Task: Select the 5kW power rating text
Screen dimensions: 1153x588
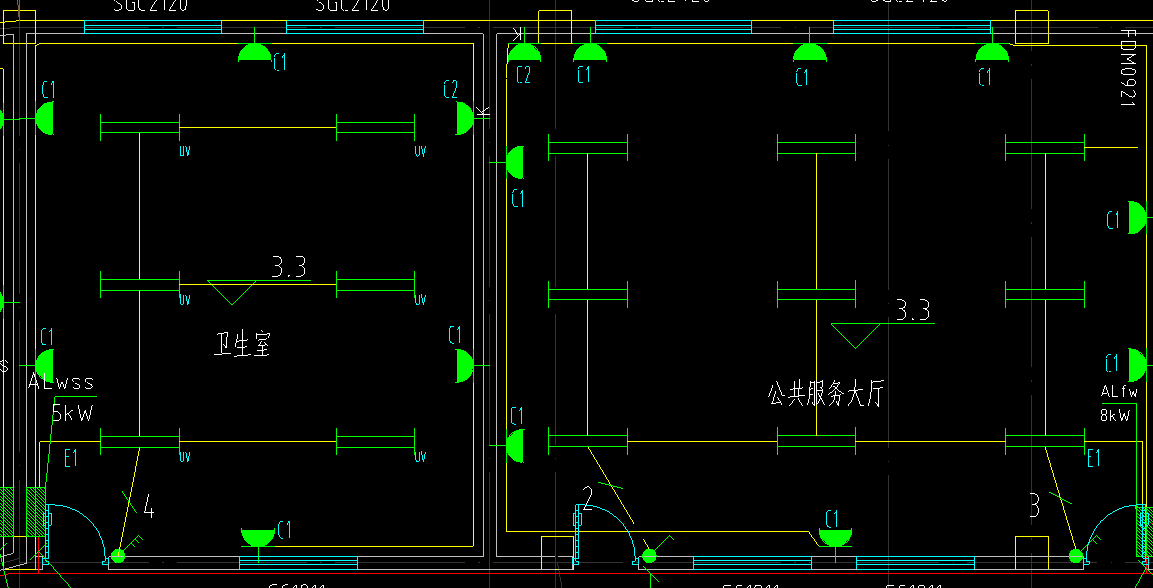Action: point(73,413)
